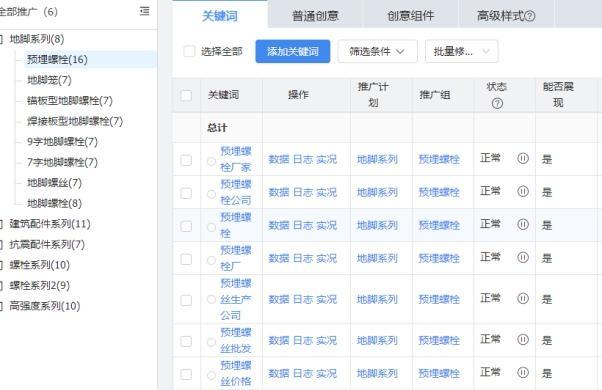602x390 pixels.
Task: Check the row for 预埋螺丝批发
Action: 186,341
